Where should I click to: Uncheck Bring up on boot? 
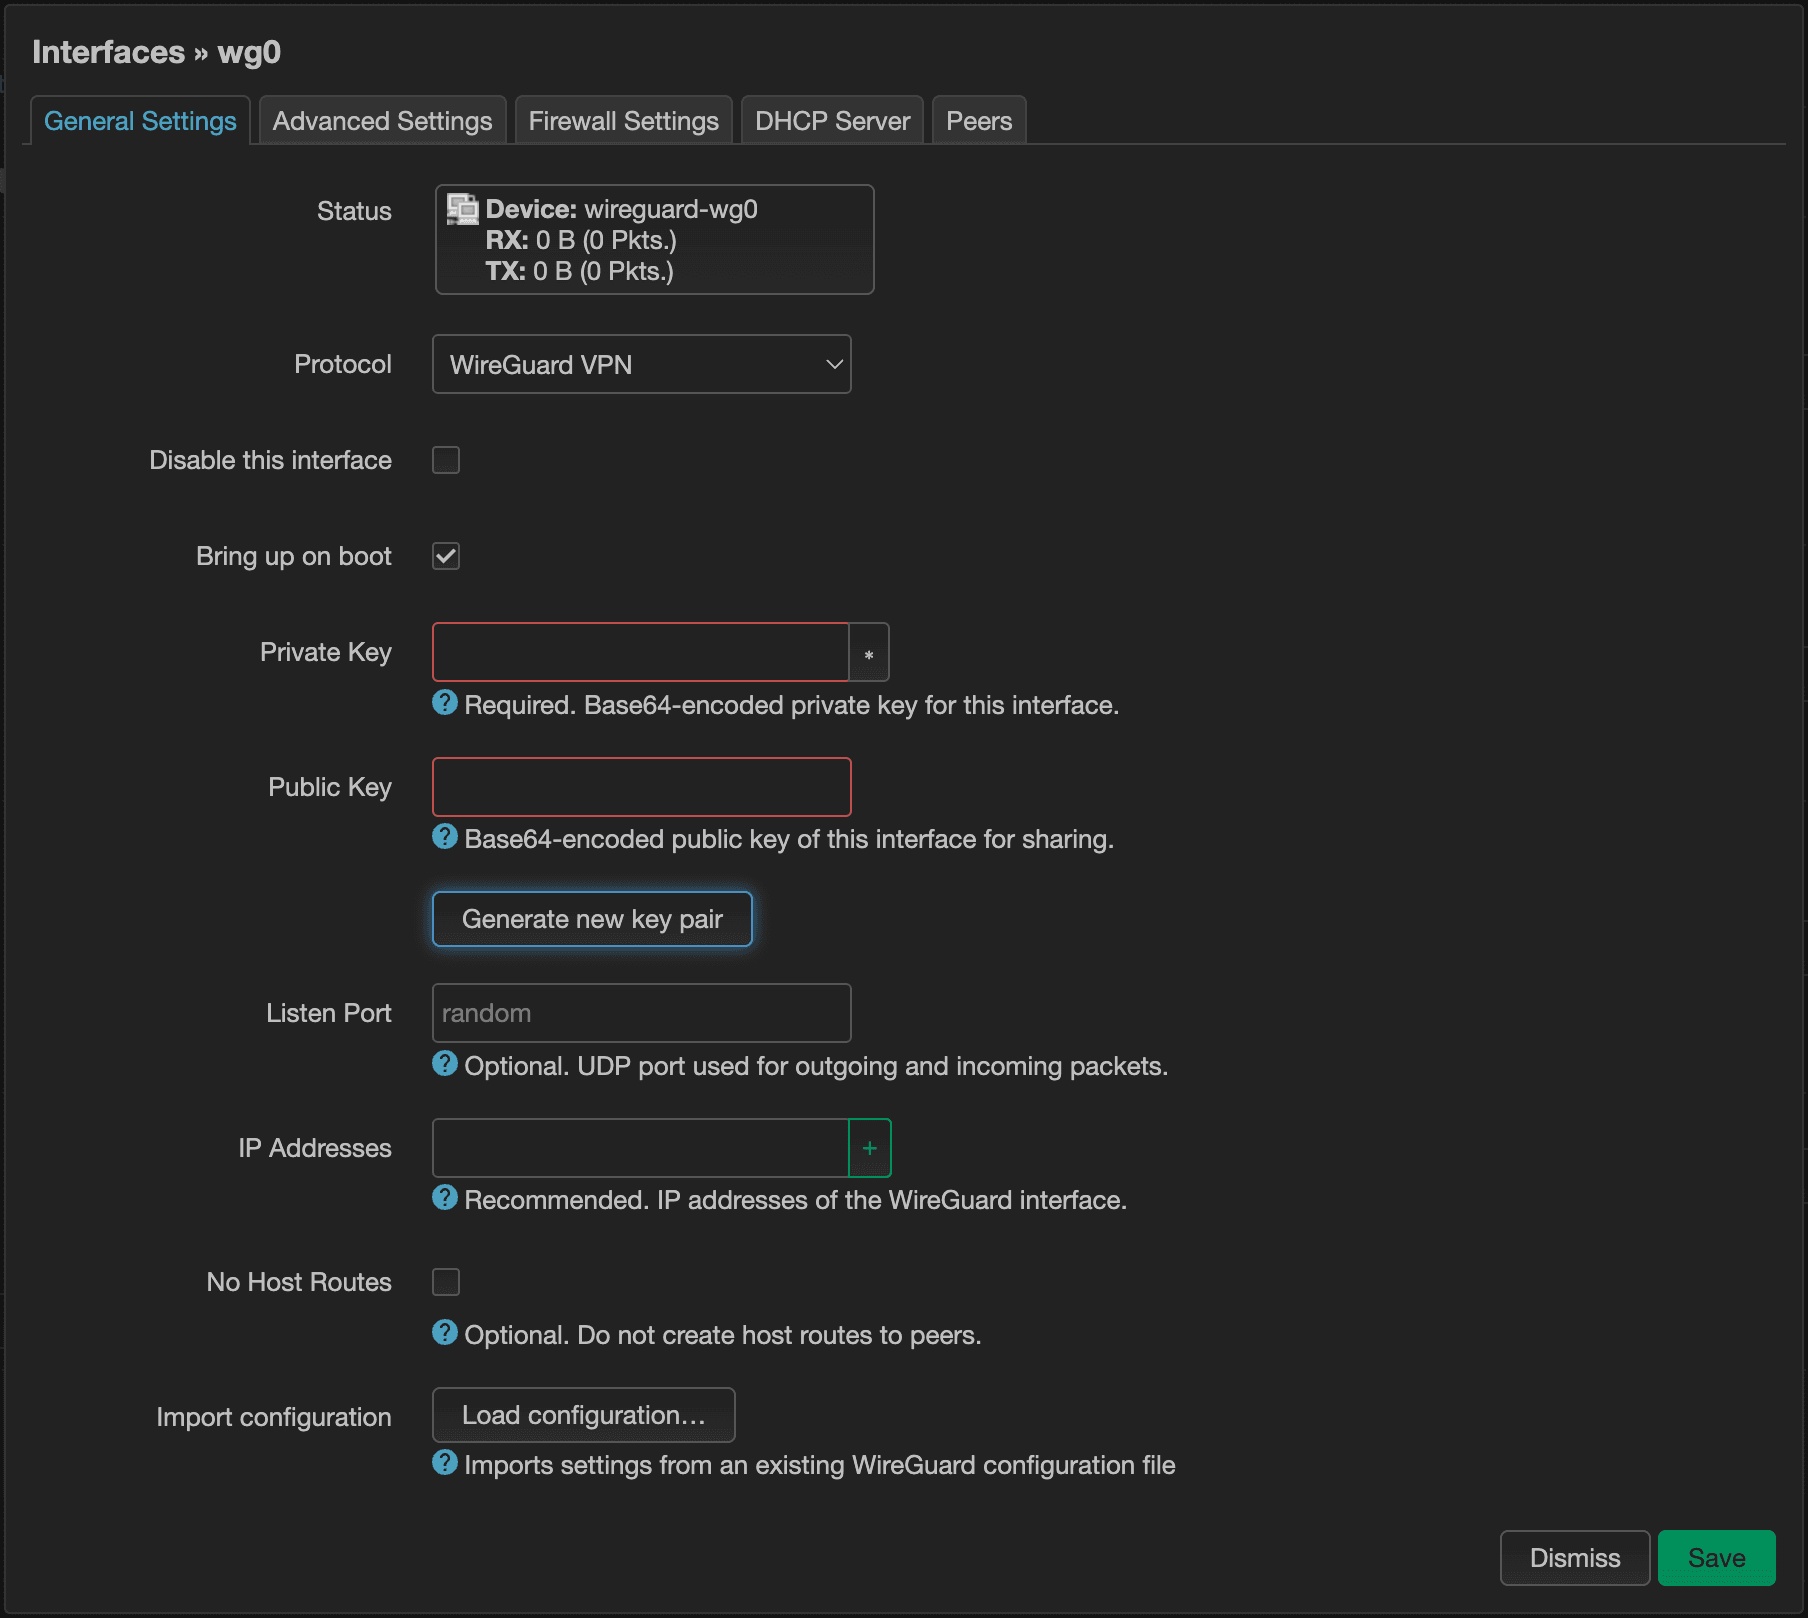click(x=446, y=556)
